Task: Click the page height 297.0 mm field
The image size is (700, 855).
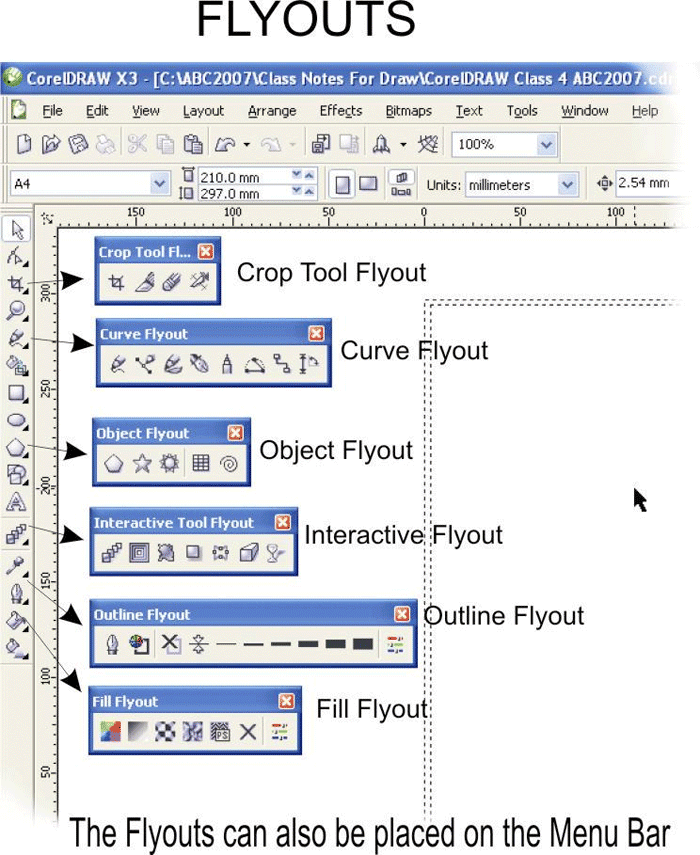Action: pos(245,193)
